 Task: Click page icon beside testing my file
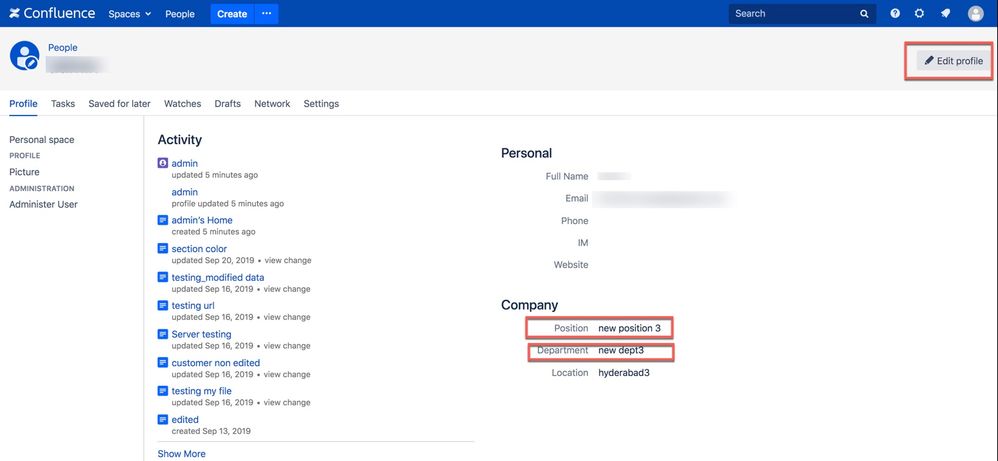point(162,391)
